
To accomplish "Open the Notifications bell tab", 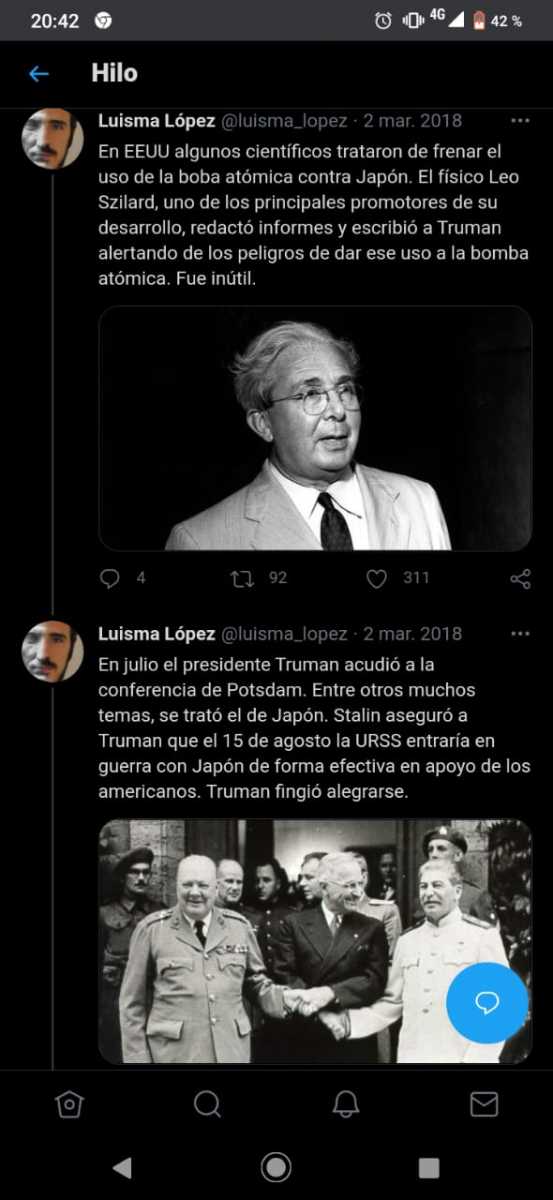I will pyautogui.click(x=346, y=1104).
